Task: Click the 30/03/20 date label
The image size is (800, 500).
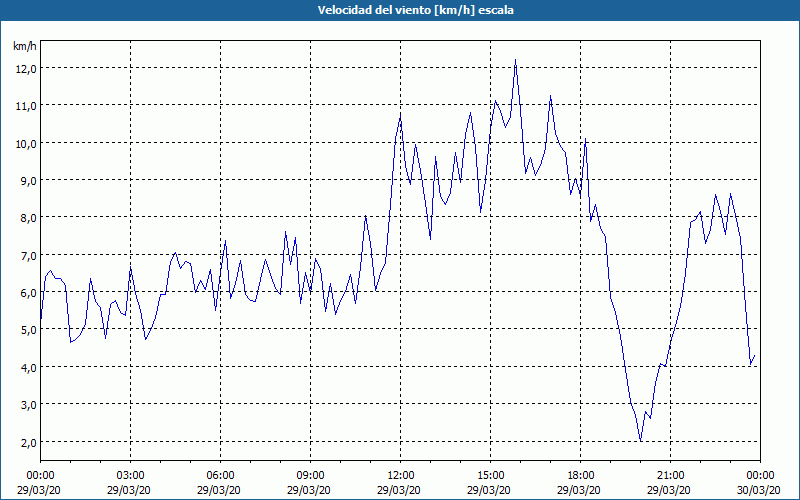Action: pyautogui.click(x=759, y=490)
